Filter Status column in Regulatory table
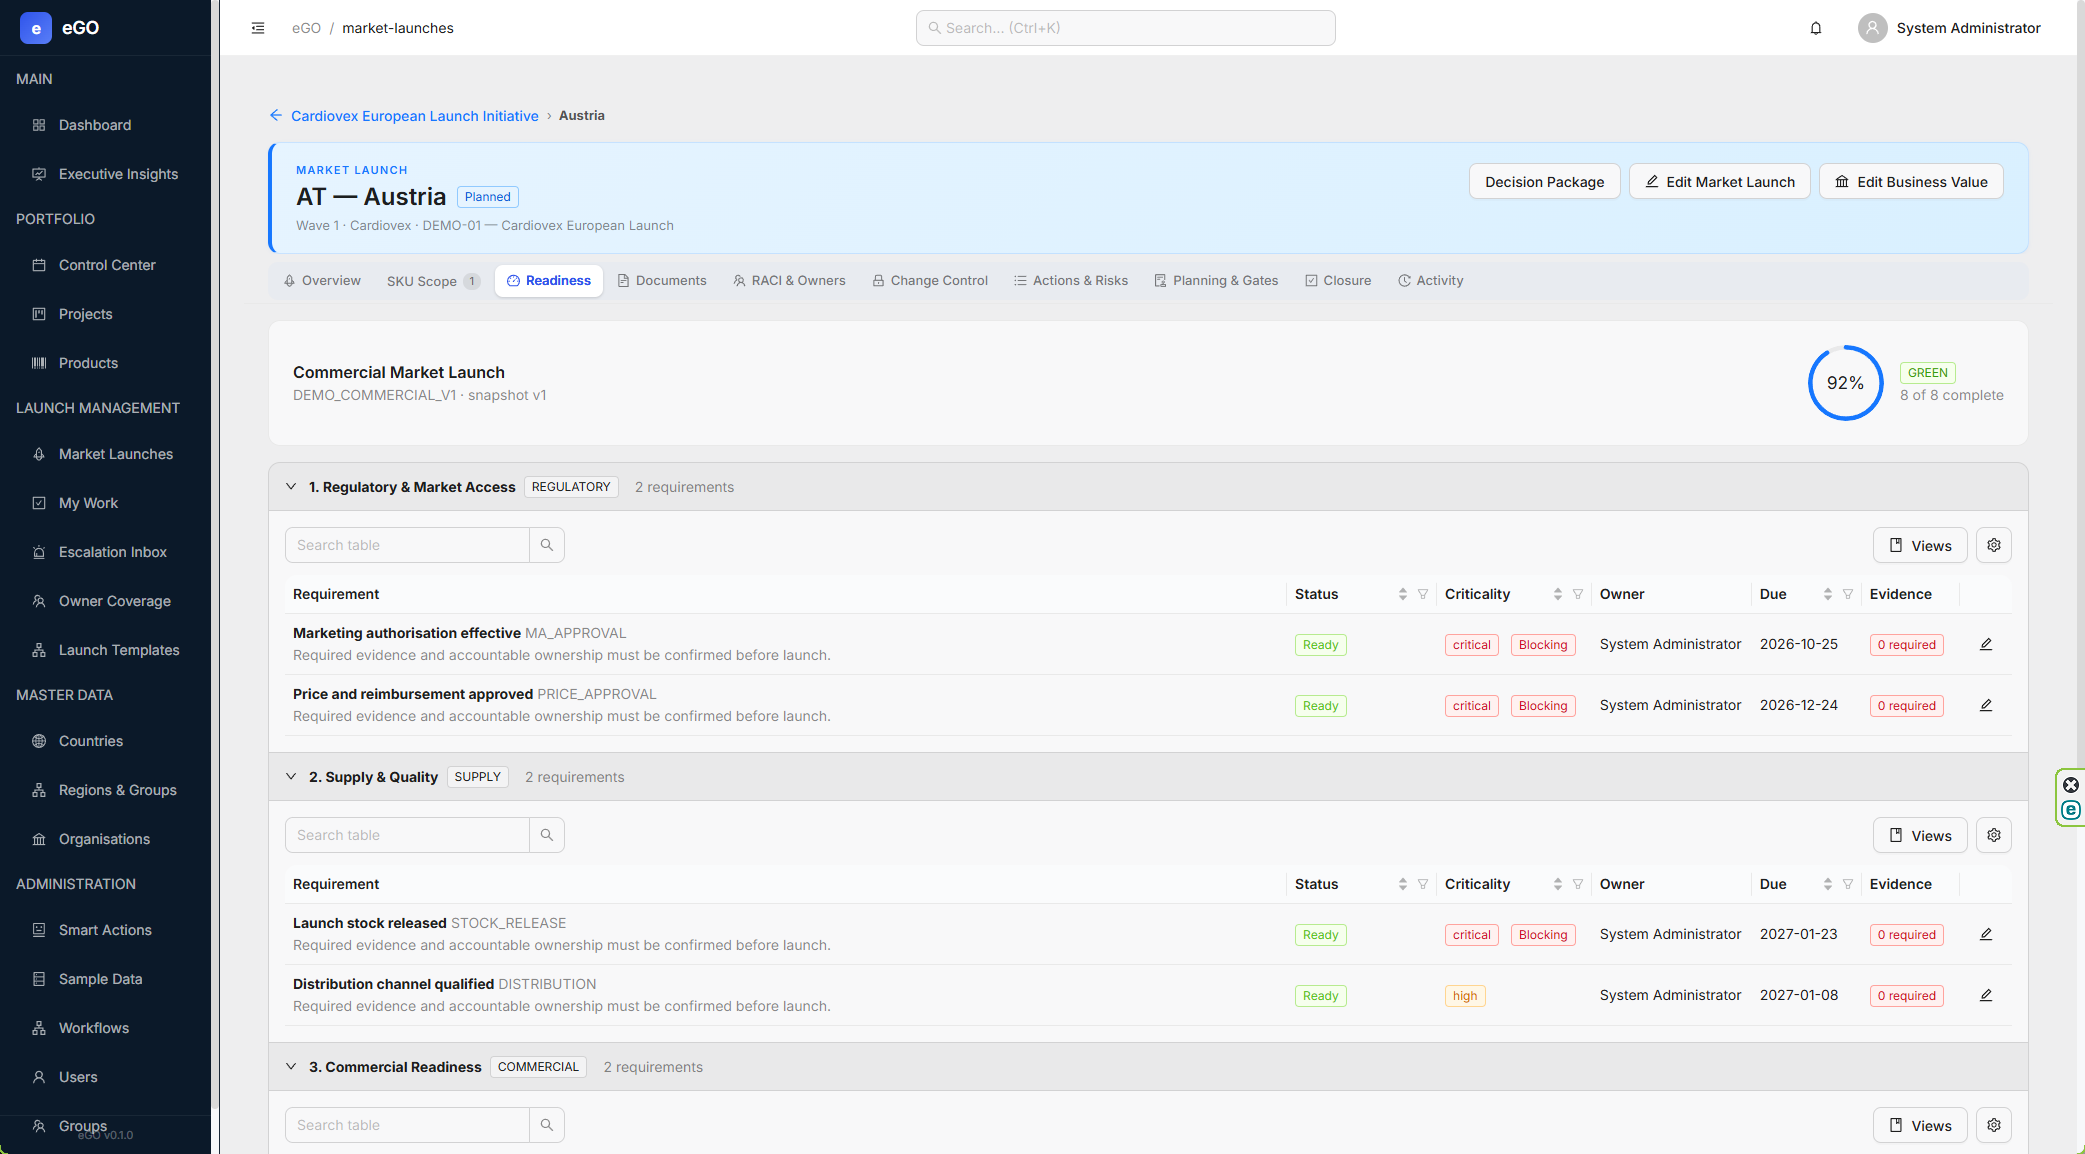The height and width of the screenshot is (1154, 2085). point(1423,594)
